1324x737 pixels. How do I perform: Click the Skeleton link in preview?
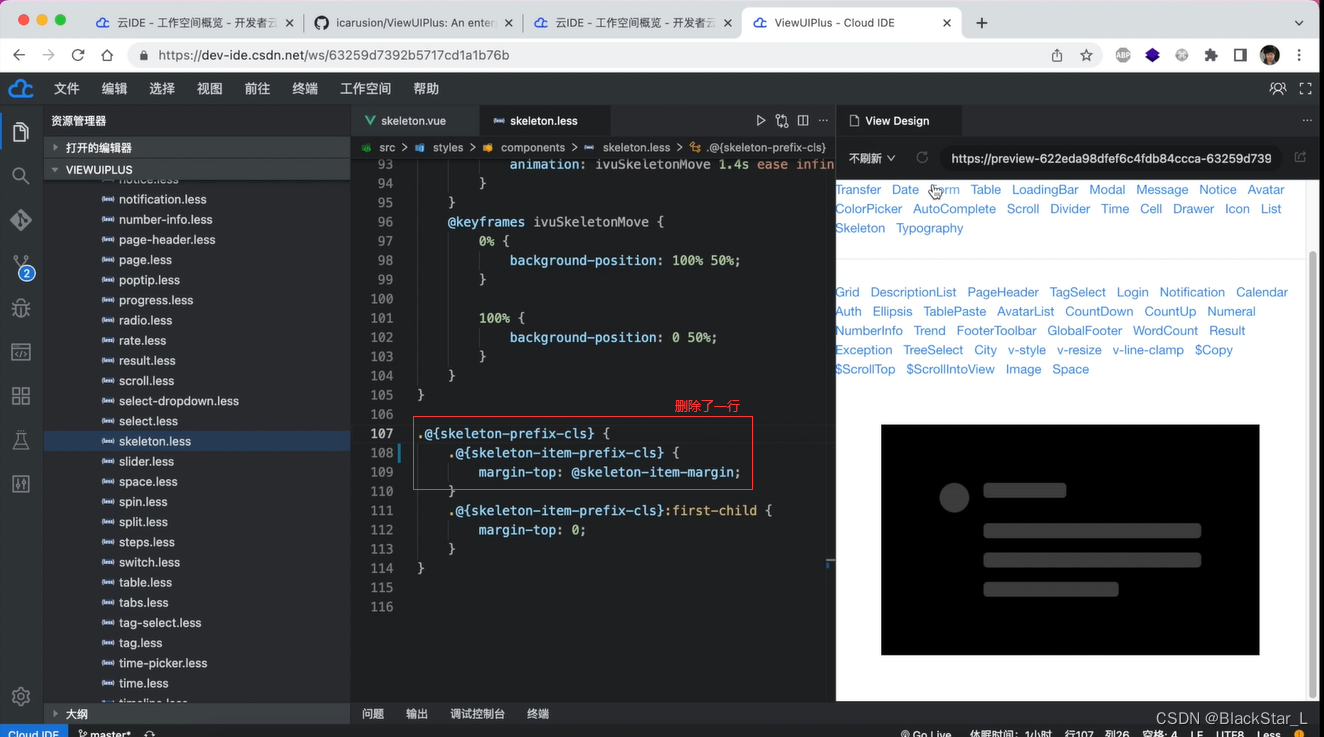pyautogui.click(x=860, y=228)
